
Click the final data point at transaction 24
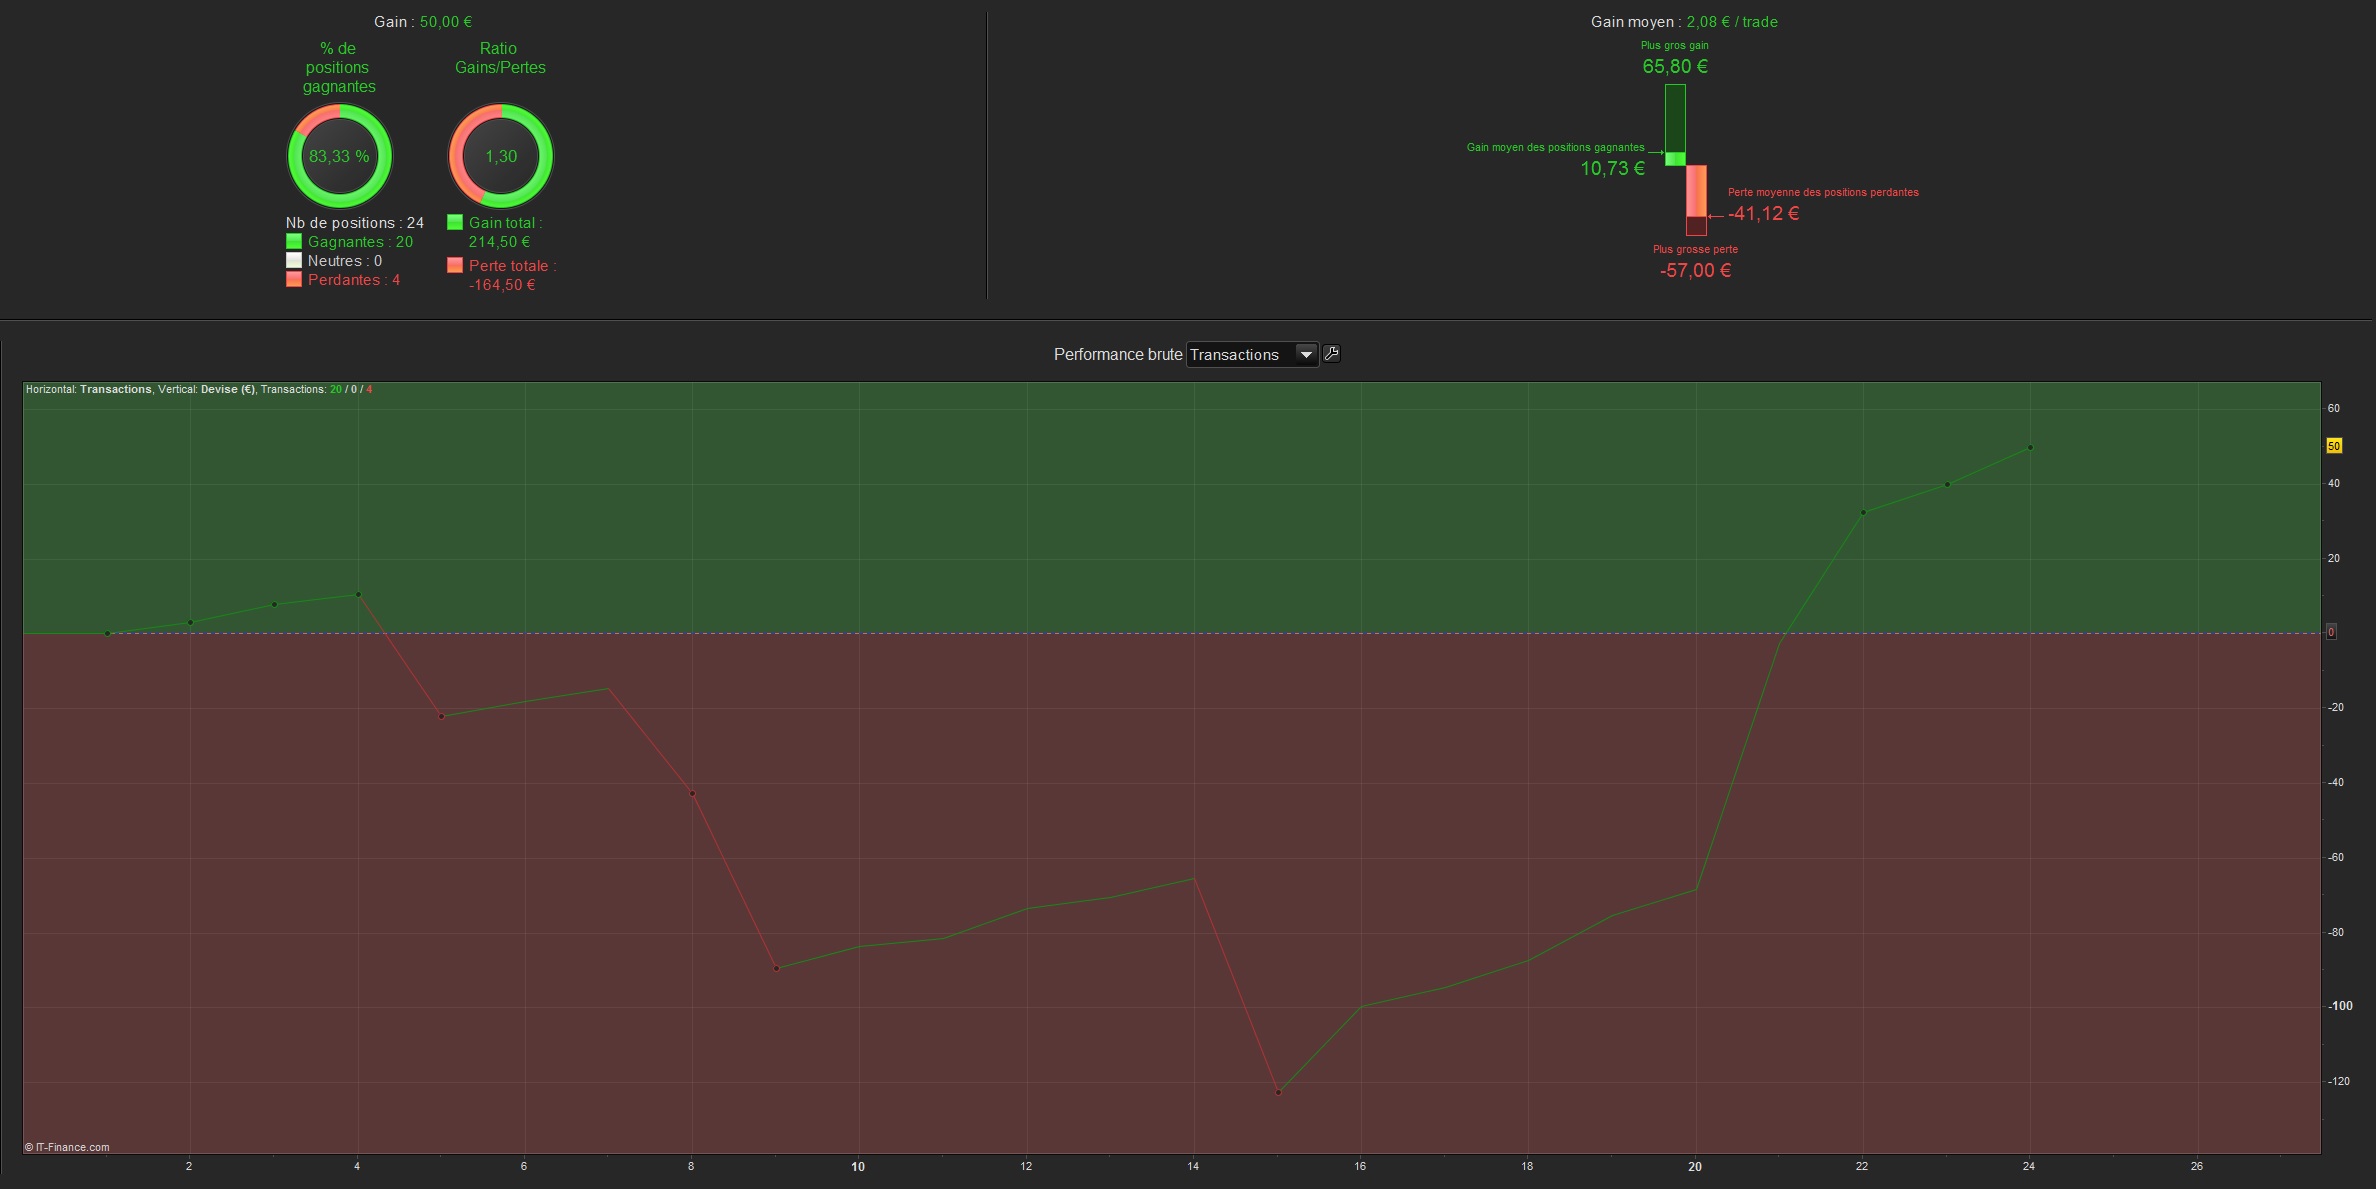(2030, 447)
